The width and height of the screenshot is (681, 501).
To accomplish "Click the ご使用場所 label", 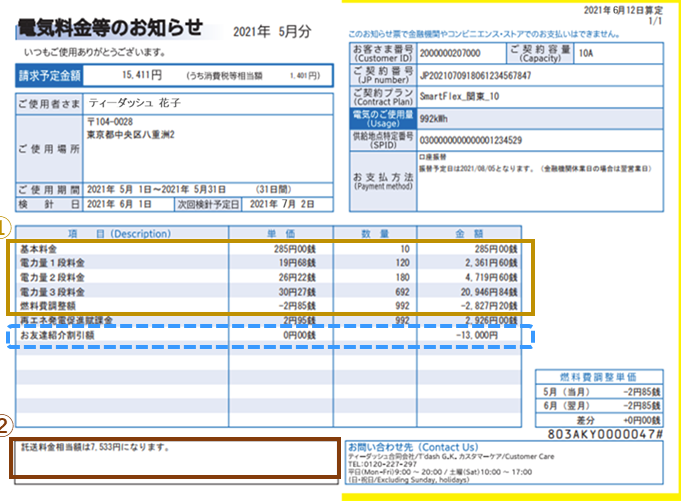I will [x=49, y=149].
